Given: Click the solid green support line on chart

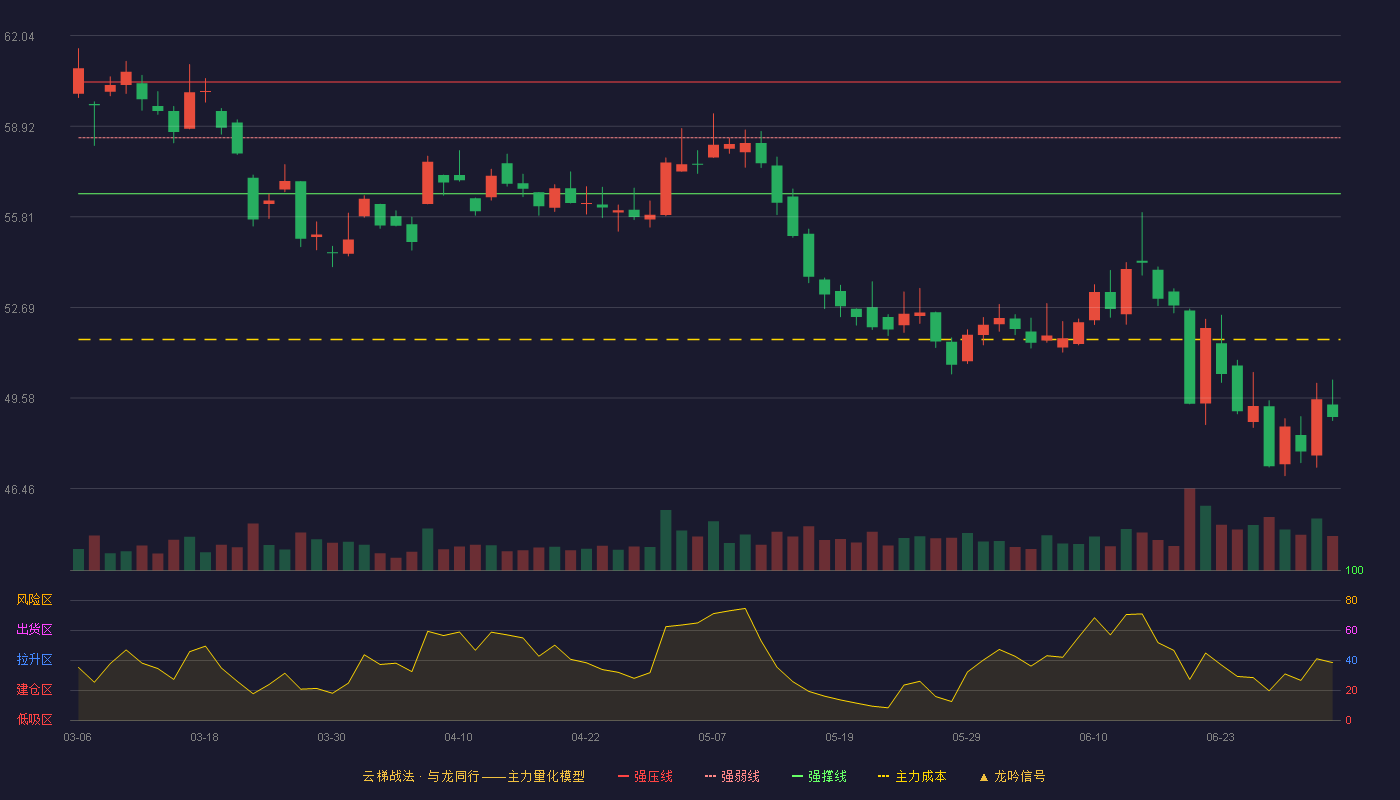Looking at the screenshot, I should (709, 193).
